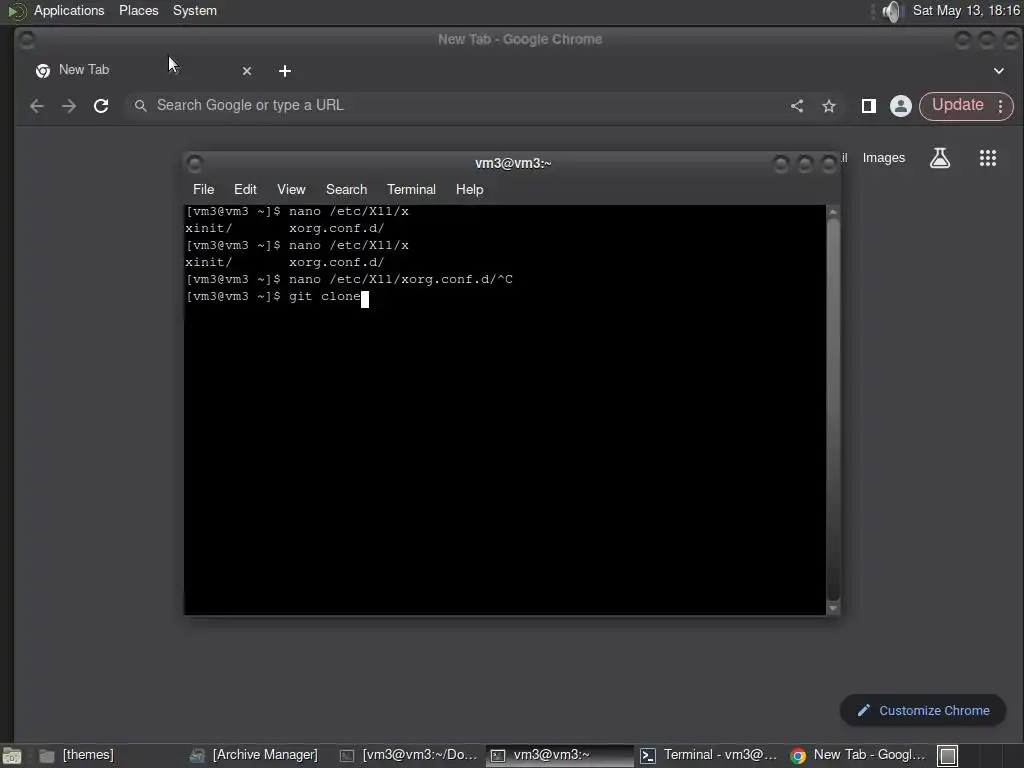Open the Images link on New Tab page
The image size is (1024, 768).
[x=884, y=157]
